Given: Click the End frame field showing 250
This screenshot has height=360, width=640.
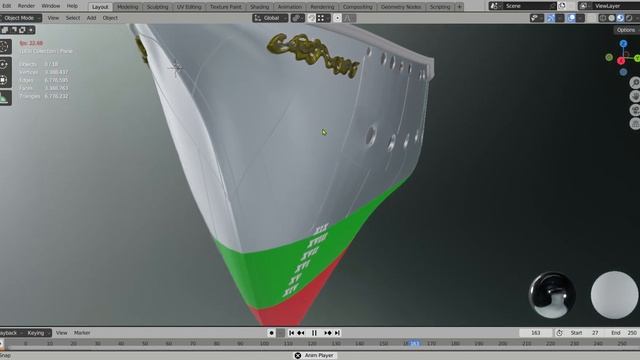Looking at the screenshot, I should (x=623, y=333).
